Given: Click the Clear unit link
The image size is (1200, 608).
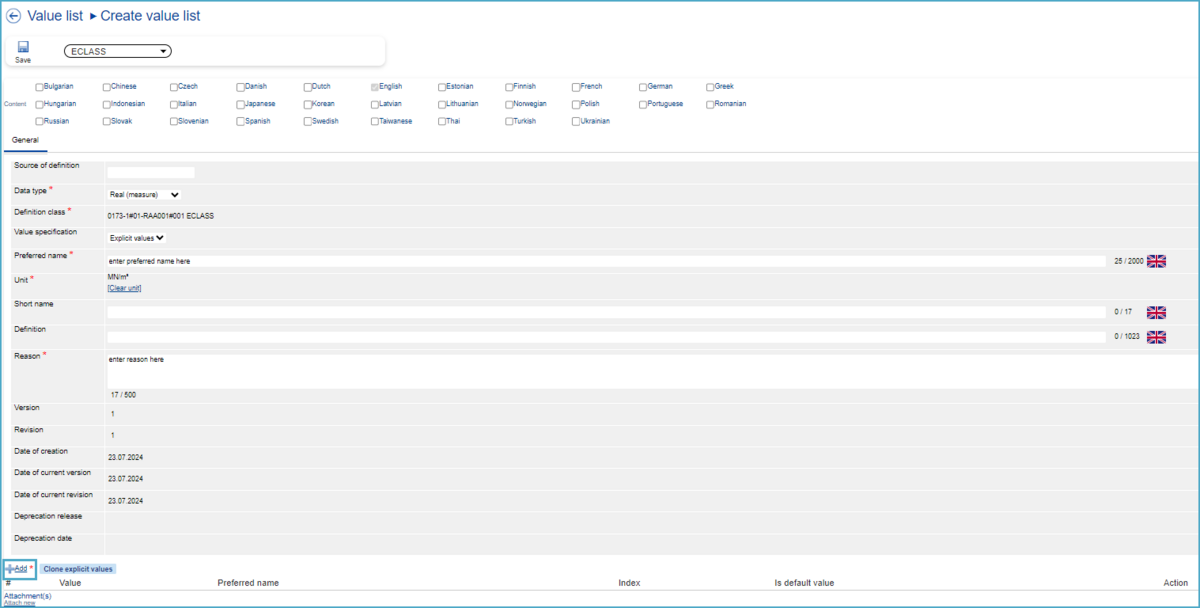Looking at the screenshot, I should click(124, 288).
